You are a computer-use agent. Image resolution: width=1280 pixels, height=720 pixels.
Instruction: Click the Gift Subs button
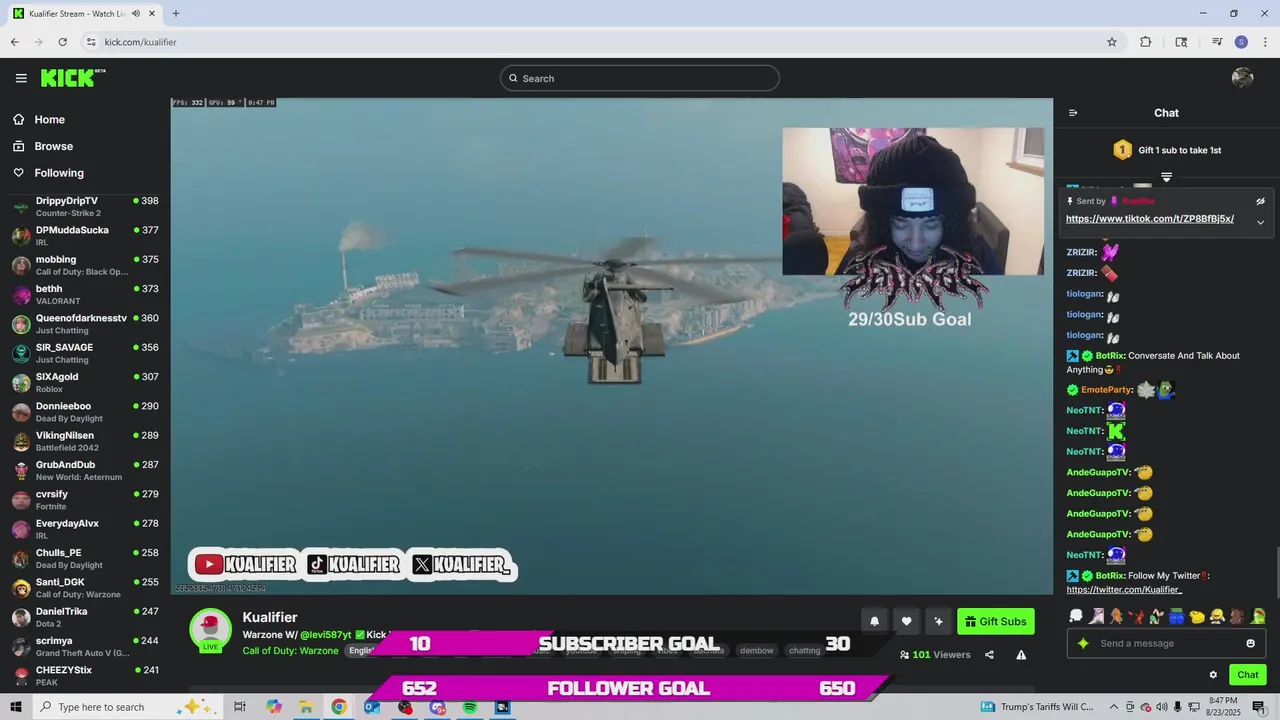[x=996, y=622]
